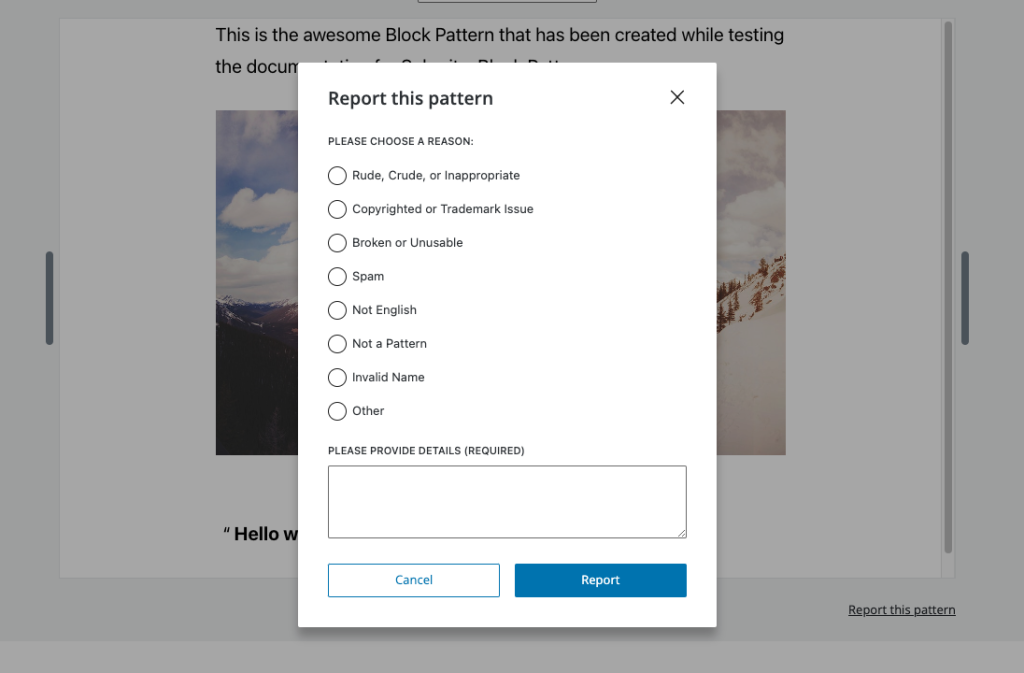Click the textarea resize handle
The image size is (1024, 673).
point(683,536)
